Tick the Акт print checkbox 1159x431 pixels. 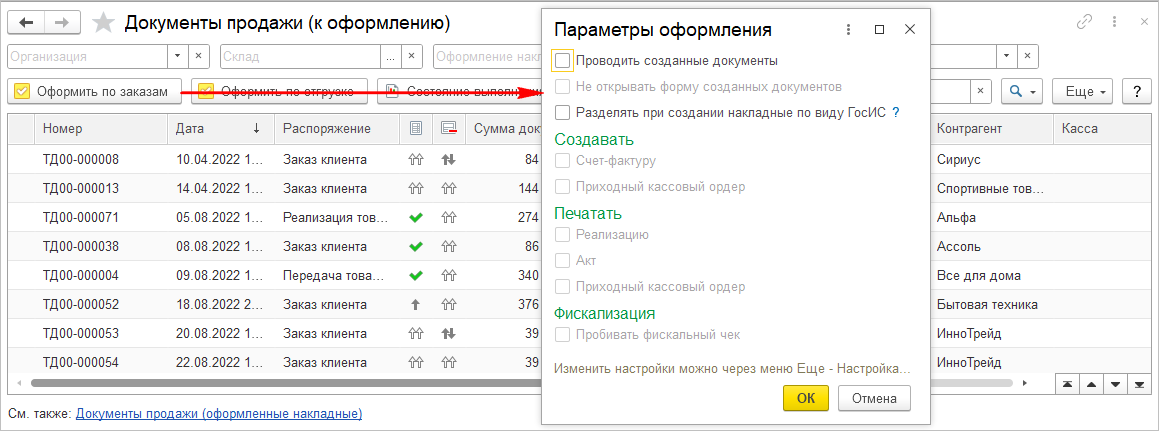[562, 260]
